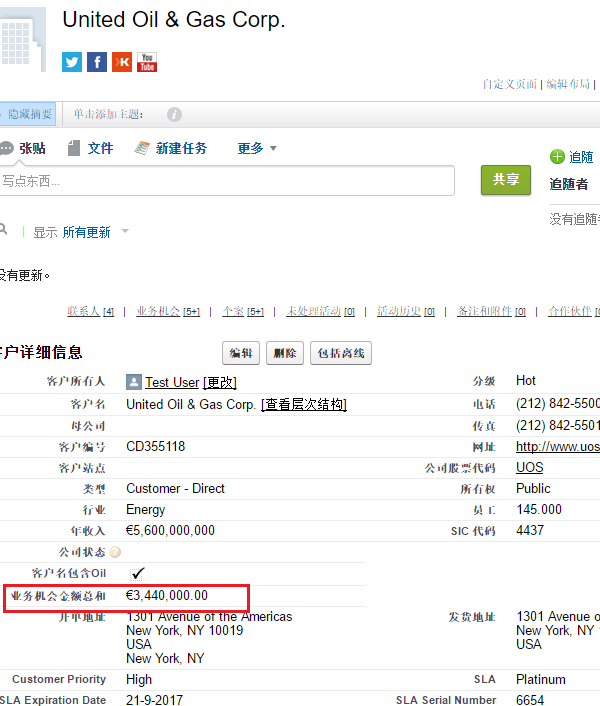Select the 新建任务 new task tab
The width and height of the screenshot is (600, 706).
tap(171, 148)
